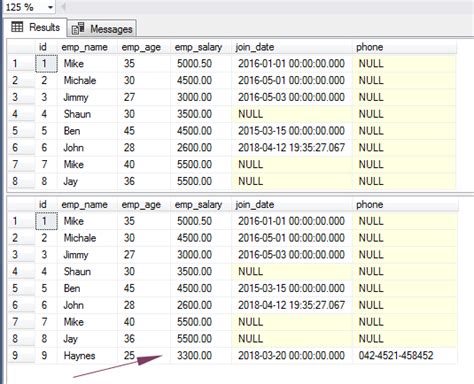Screen dimensions: 474x384
Task: Select the emp_salary column header in first grid
Action: [201, 47]
